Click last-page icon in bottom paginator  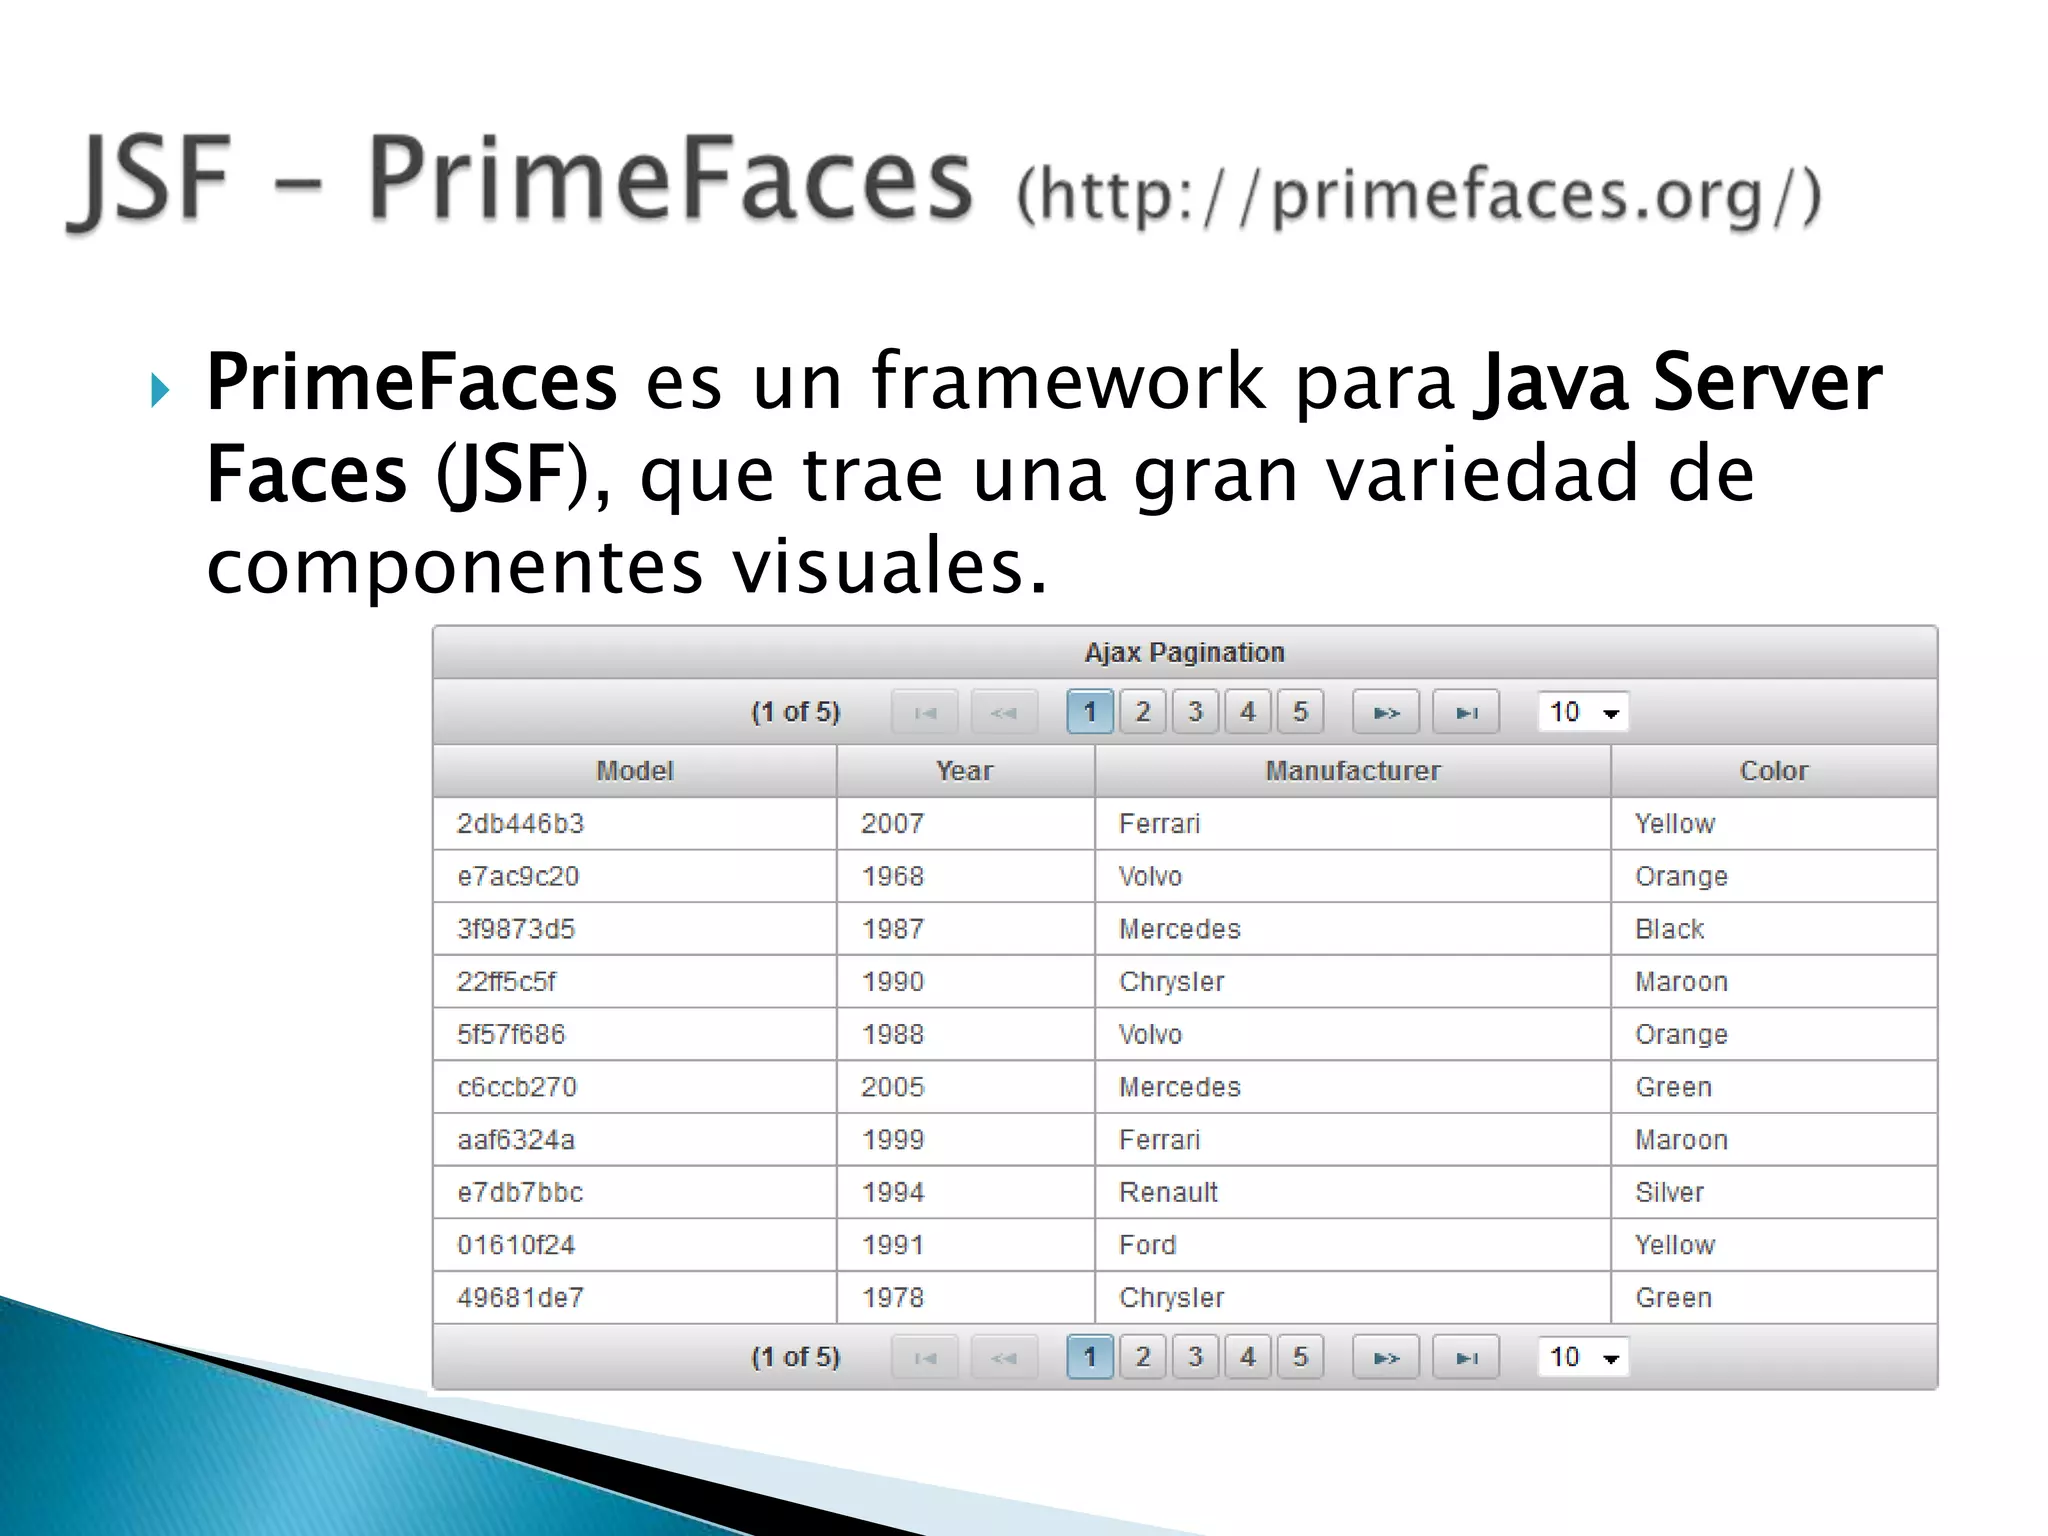[1466, 1357]
